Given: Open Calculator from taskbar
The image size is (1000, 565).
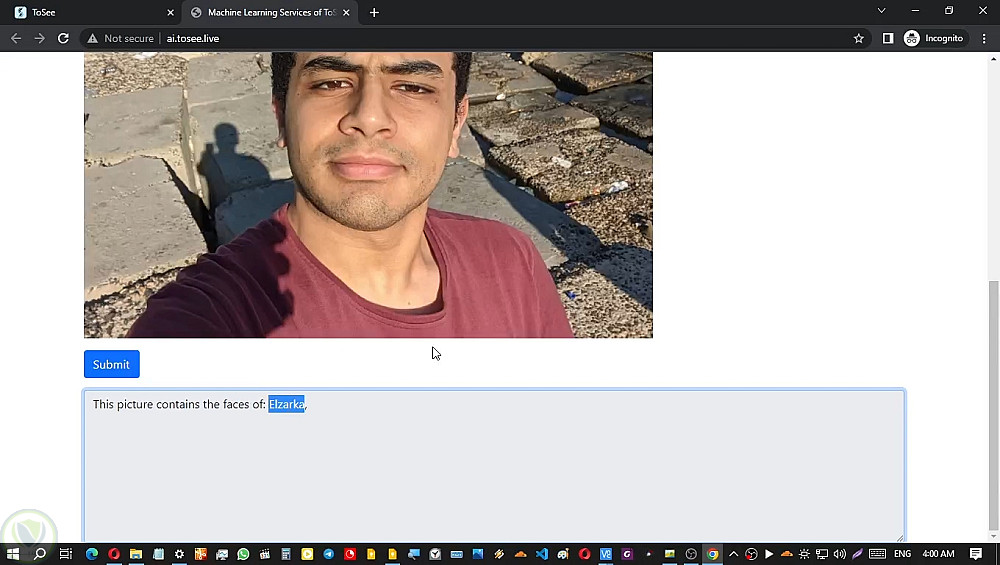Looking at the screenshot, I should [286, 554].
